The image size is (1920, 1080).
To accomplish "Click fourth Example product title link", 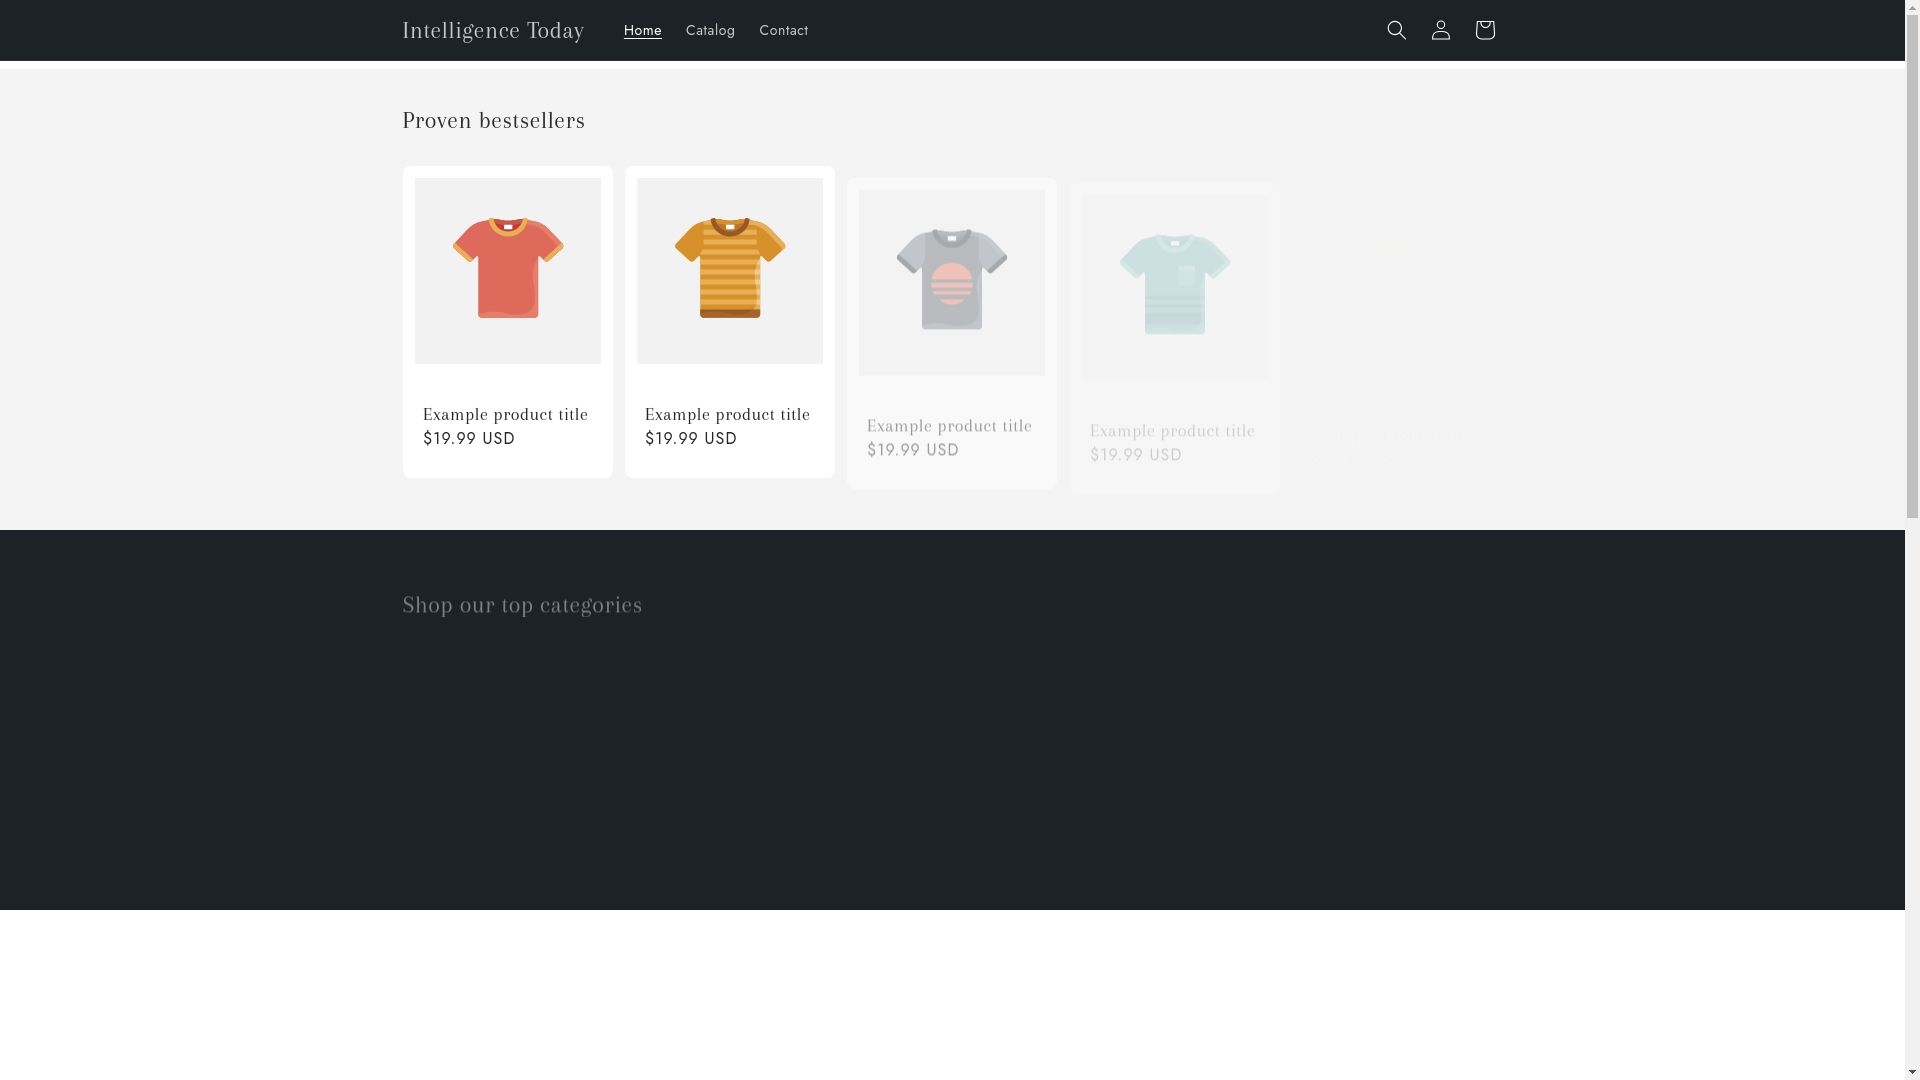I will (x=1172, y=430).
